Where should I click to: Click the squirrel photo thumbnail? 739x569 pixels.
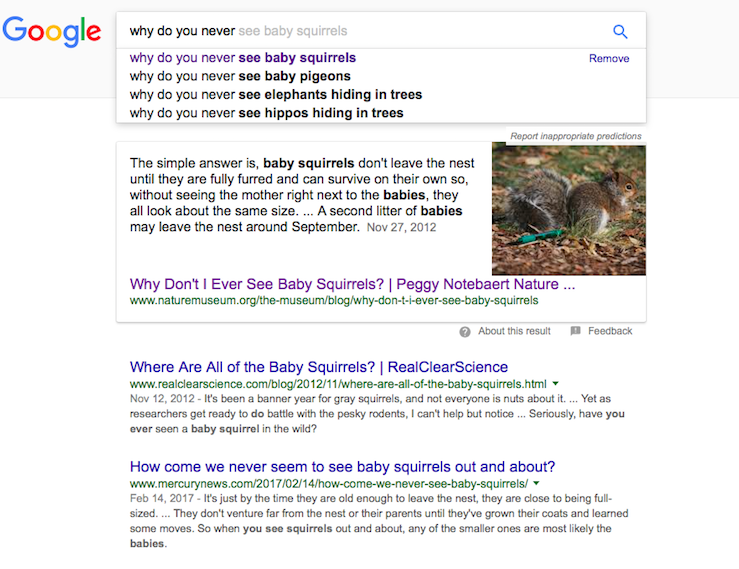(568, 209)
